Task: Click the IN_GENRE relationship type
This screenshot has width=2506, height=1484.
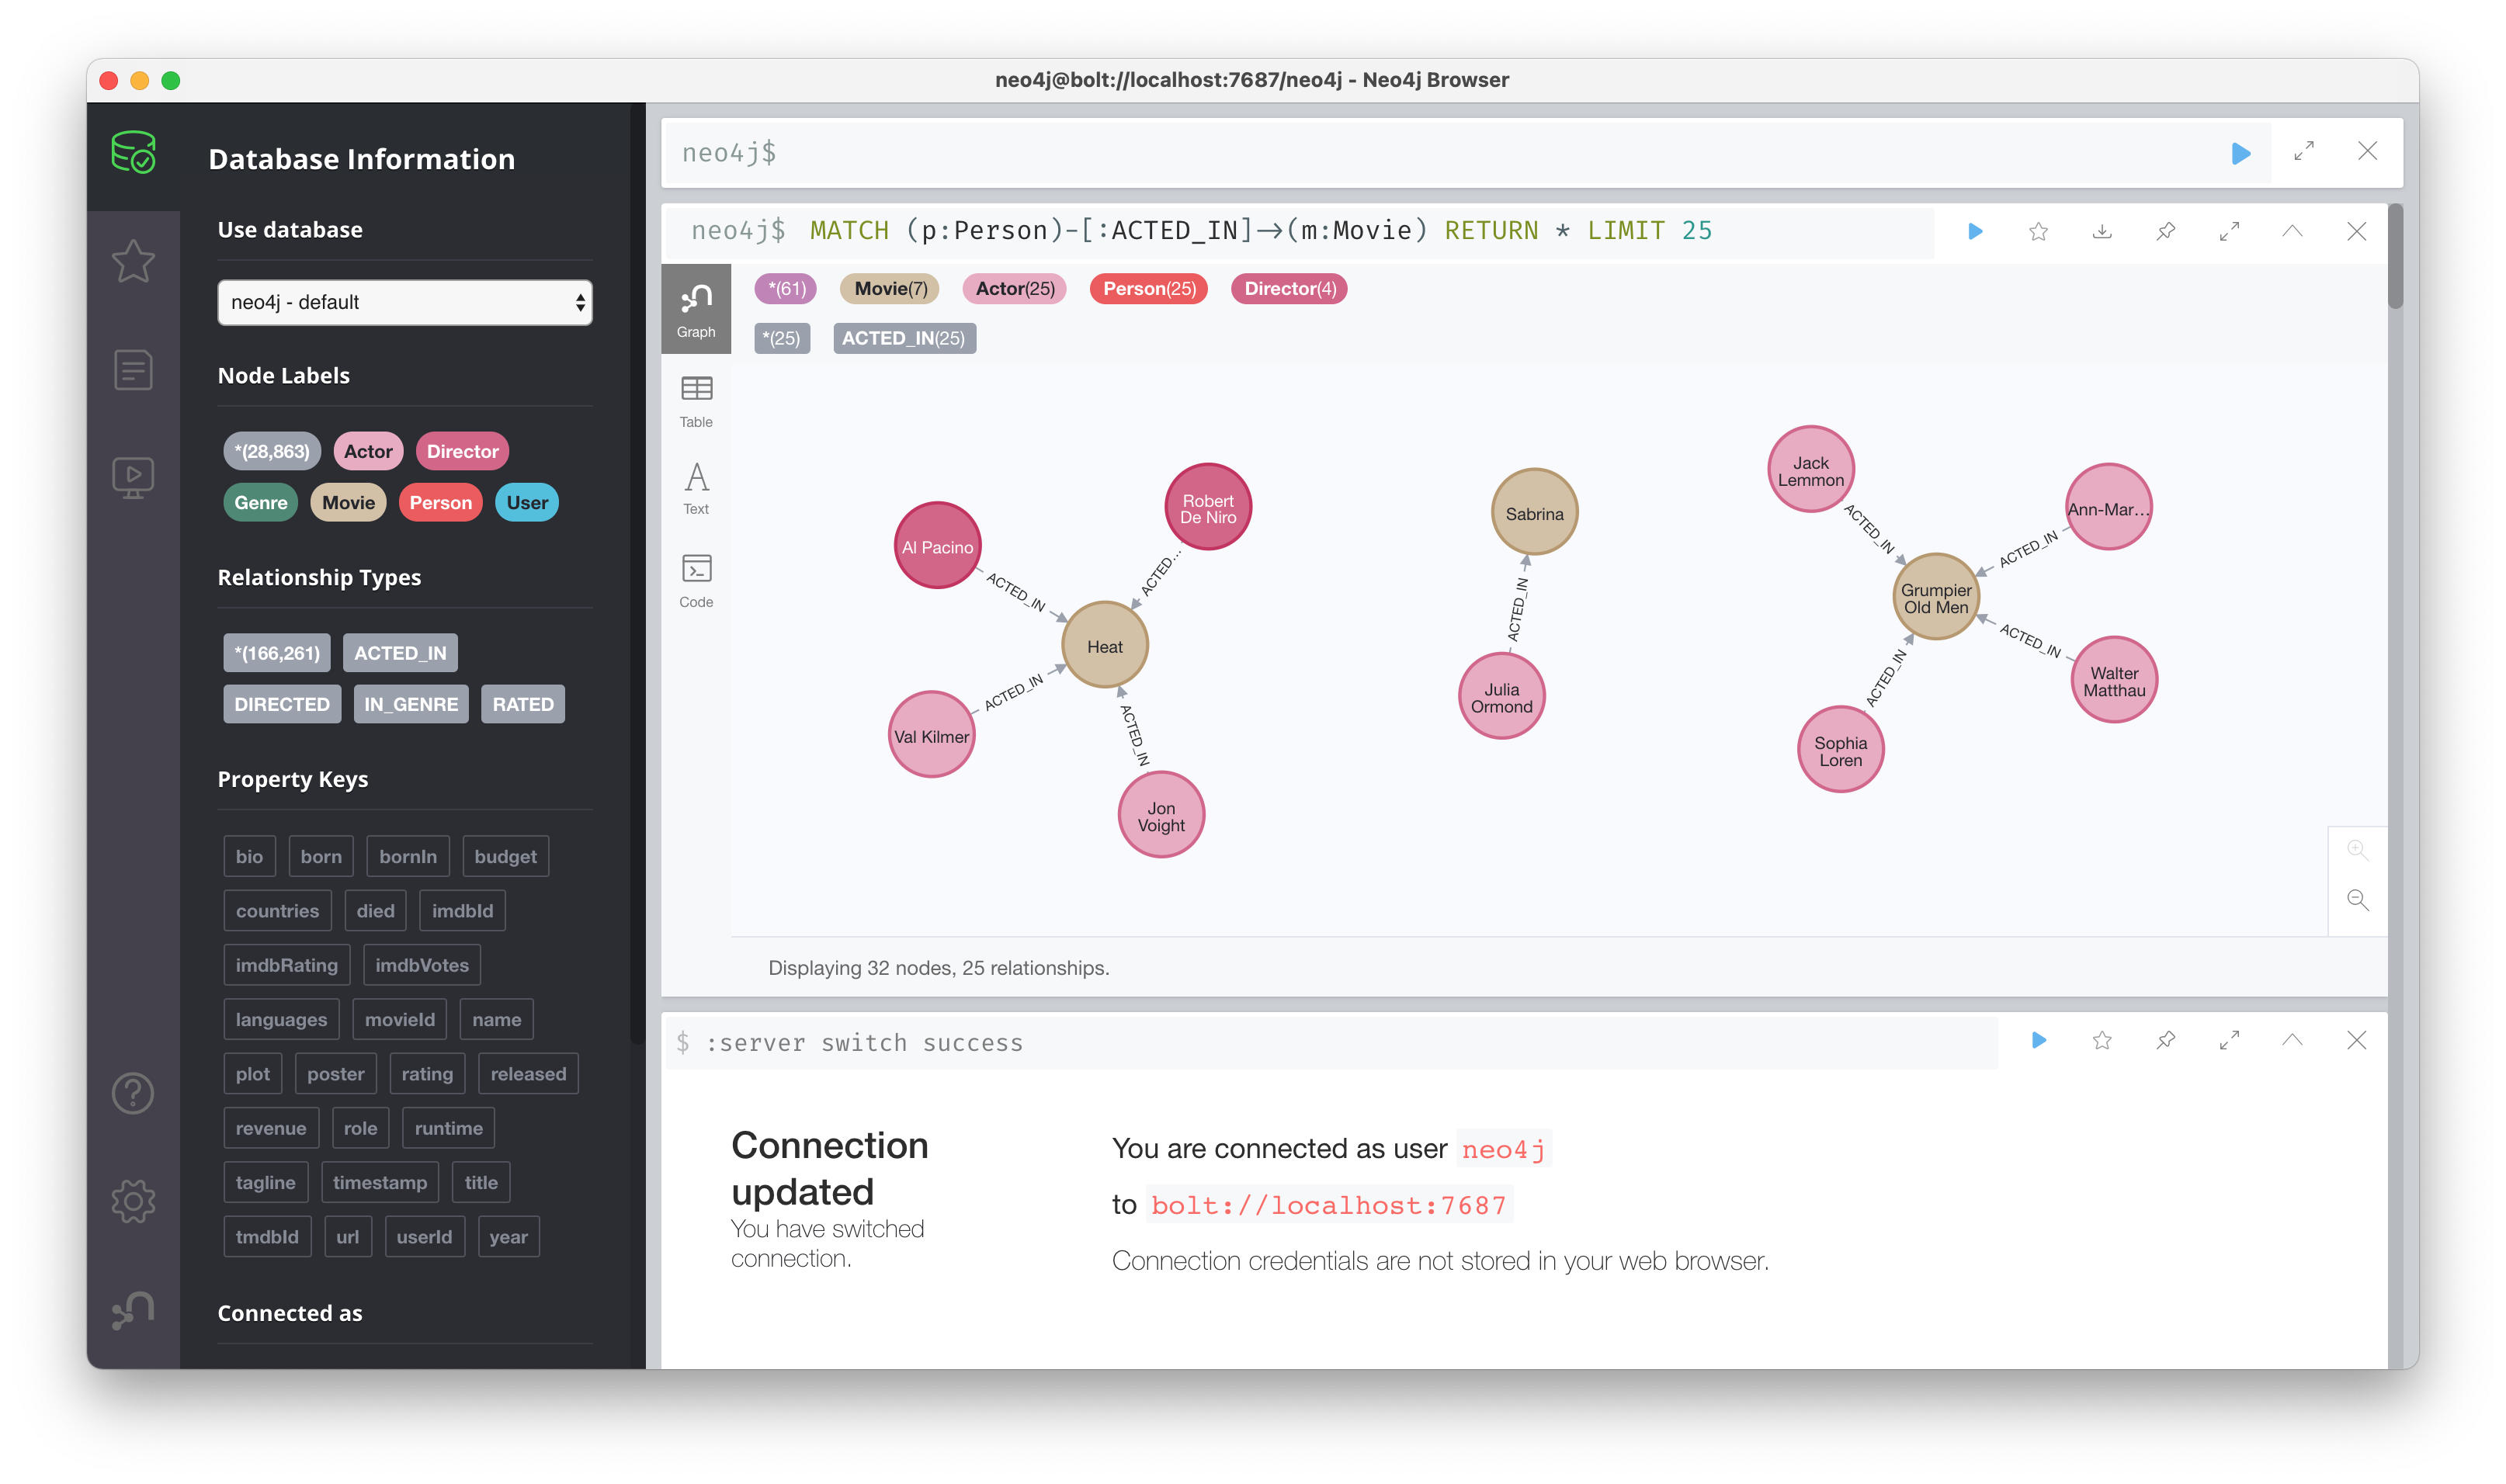Action: [411, 704]
